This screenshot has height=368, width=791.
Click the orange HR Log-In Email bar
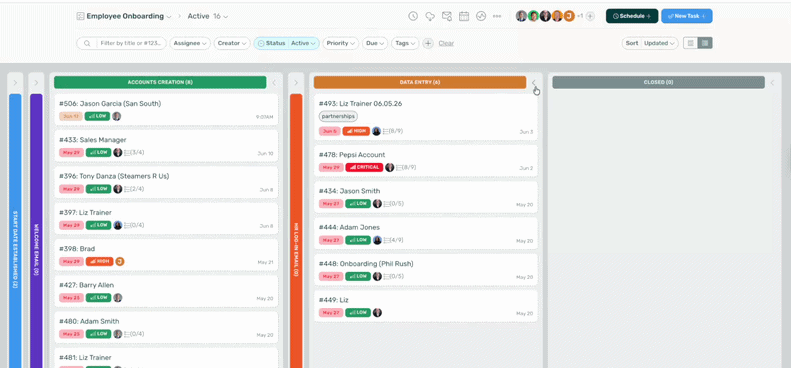(x=296, y=231)
